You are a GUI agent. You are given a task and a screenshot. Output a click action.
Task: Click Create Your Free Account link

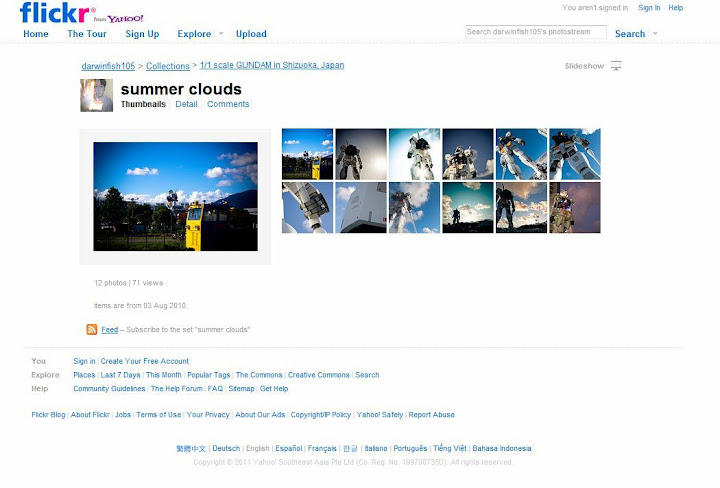tap(145, 361)
